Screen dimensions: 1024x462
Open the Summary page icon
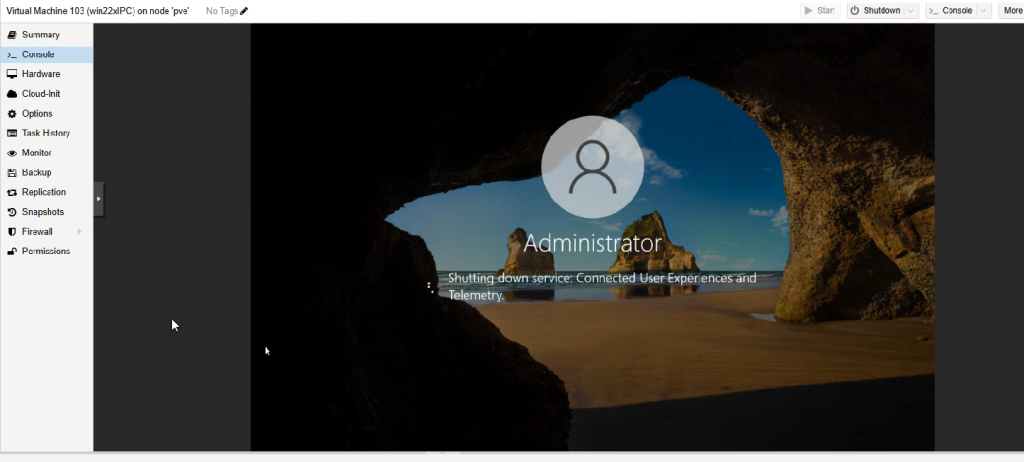12,35
